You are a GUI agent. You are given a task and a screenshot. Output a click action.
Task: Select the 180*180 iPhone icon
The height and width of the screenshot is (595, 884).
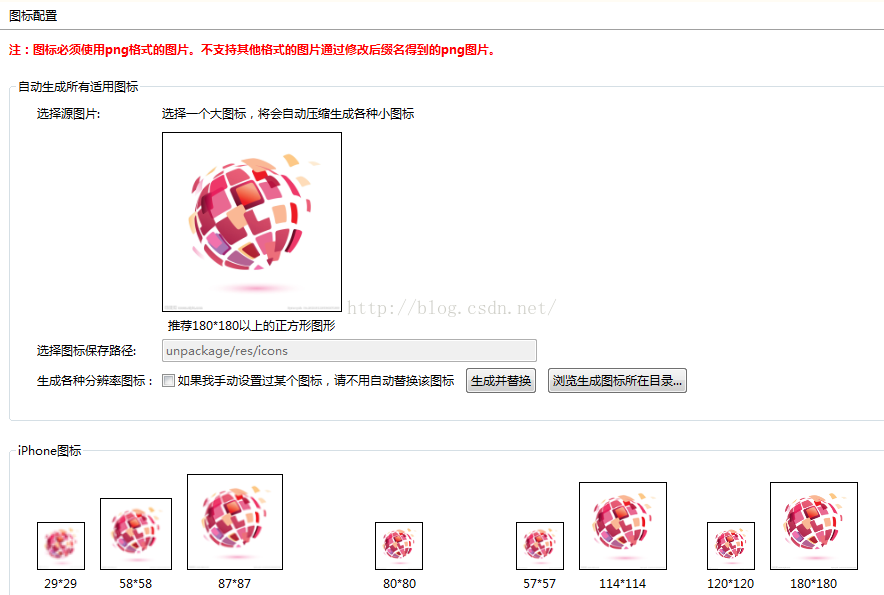(814, 526)
